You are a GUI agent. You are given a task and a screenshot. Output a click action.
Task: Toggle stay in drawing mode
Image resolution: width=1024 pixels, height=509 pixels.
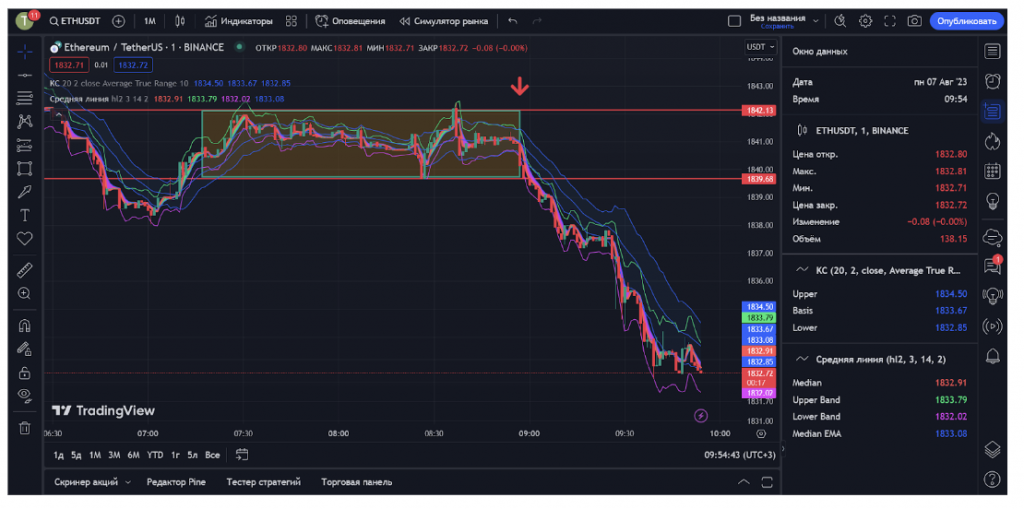tap(25, 349)
